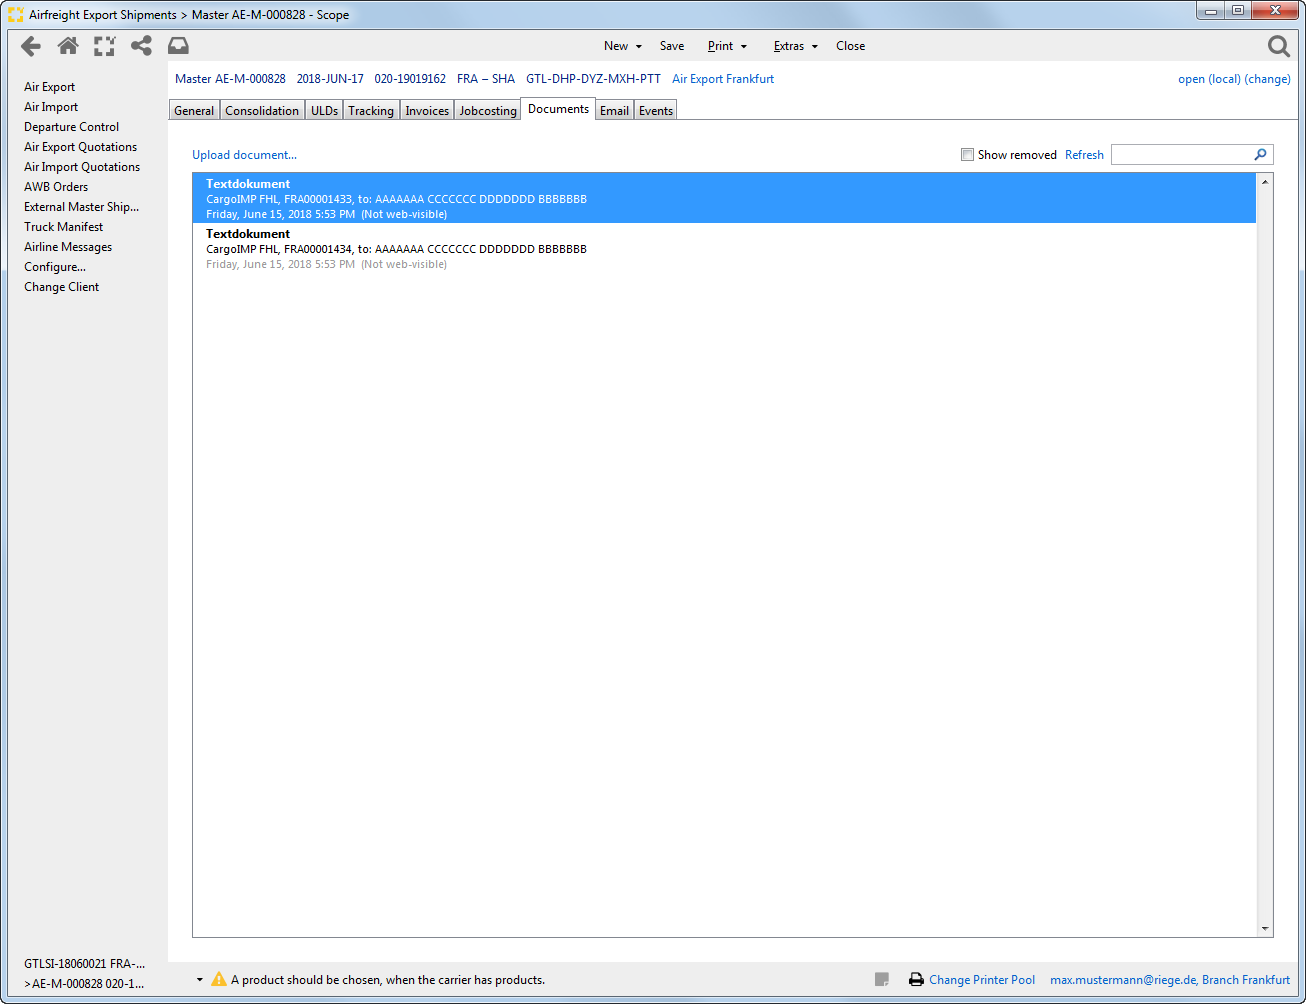Click the sticky note icon in status bar

882,980
